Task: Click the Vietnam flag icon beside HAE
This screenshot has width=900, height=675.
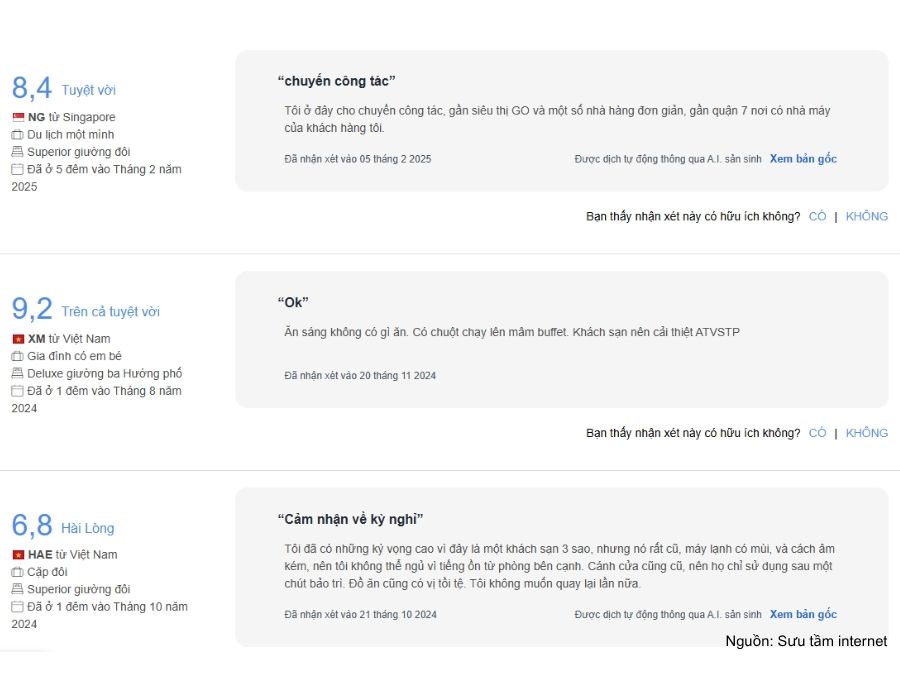Action: (18, 555)
